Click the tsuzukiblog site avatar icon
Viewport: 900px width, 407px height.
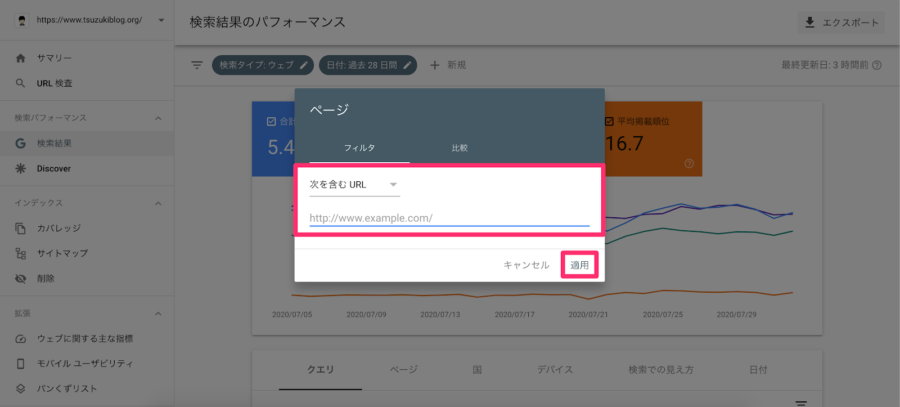tap(21, 20)
